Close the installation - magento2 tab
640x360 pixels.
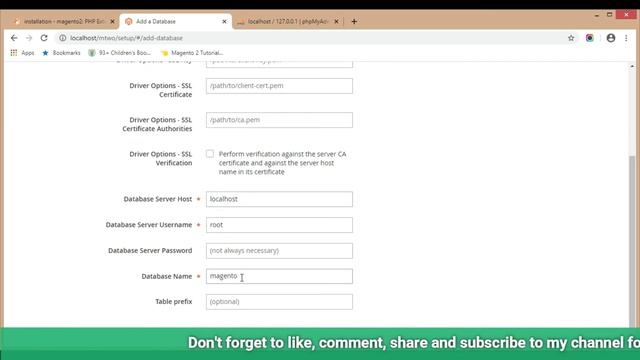[x=112, y=21]
